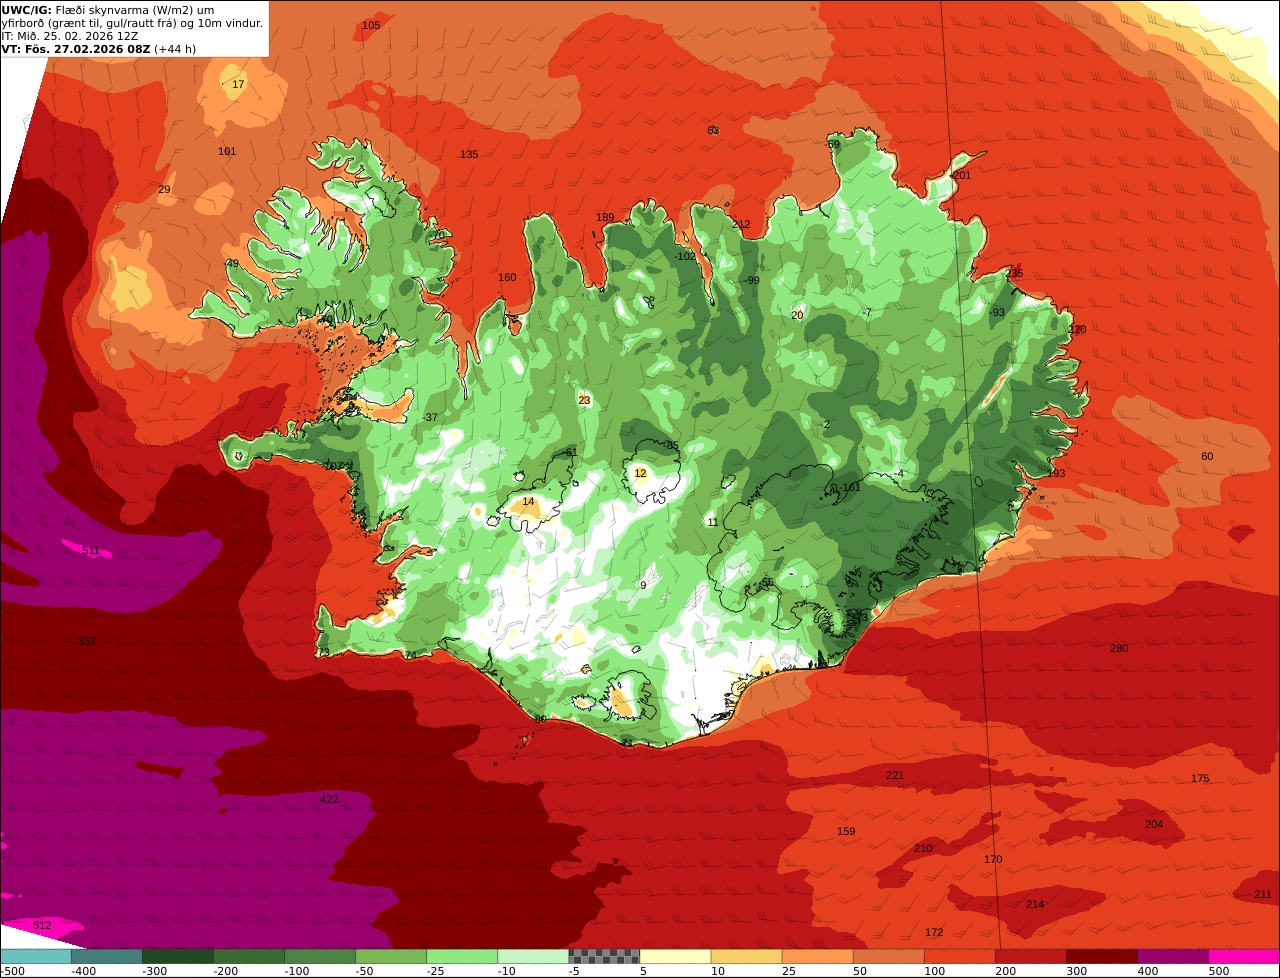Click the 29 flux value
The image size is (1280, 978).
click(164, 190)
